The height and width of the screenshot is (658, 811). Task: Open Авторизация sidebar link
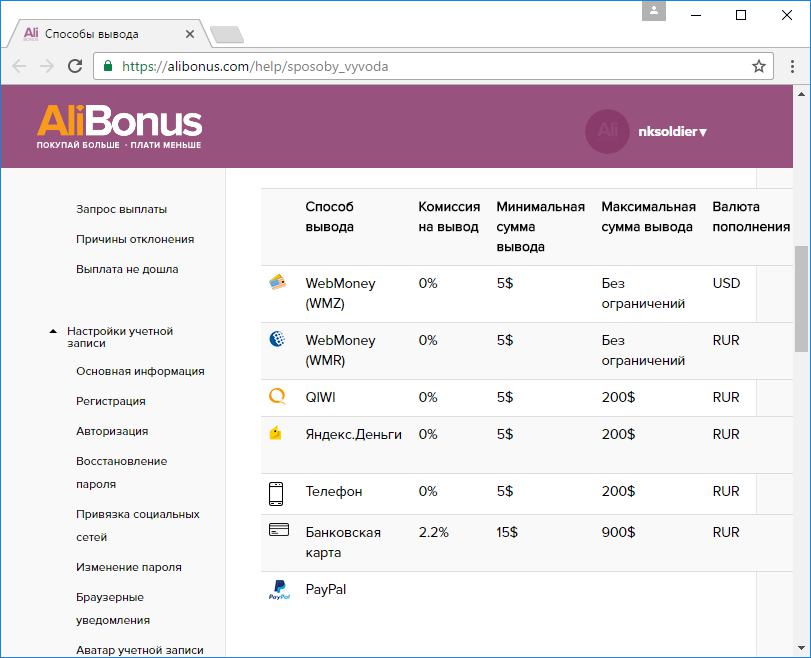[112, 431]
